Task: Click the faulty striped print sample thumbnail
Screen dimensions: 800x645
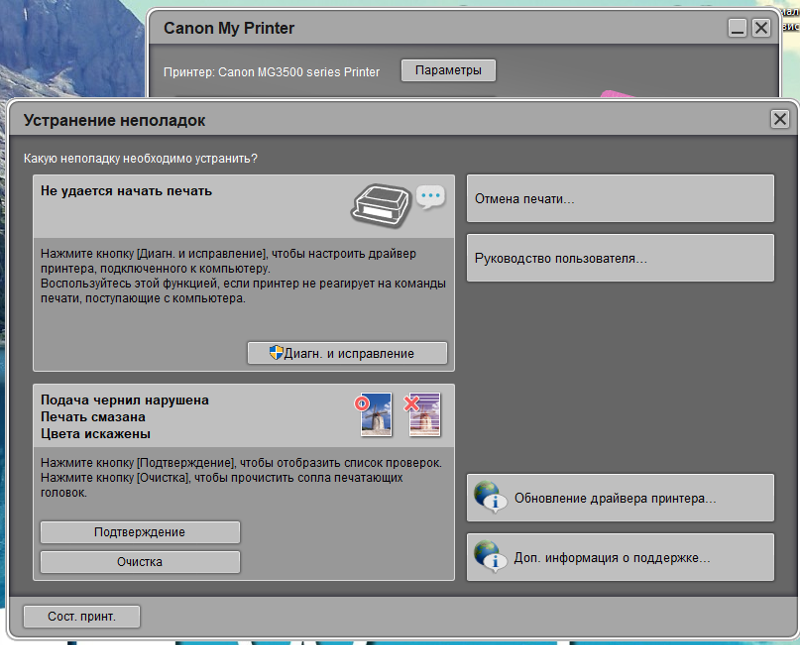Action: click(x=424, y=414)
